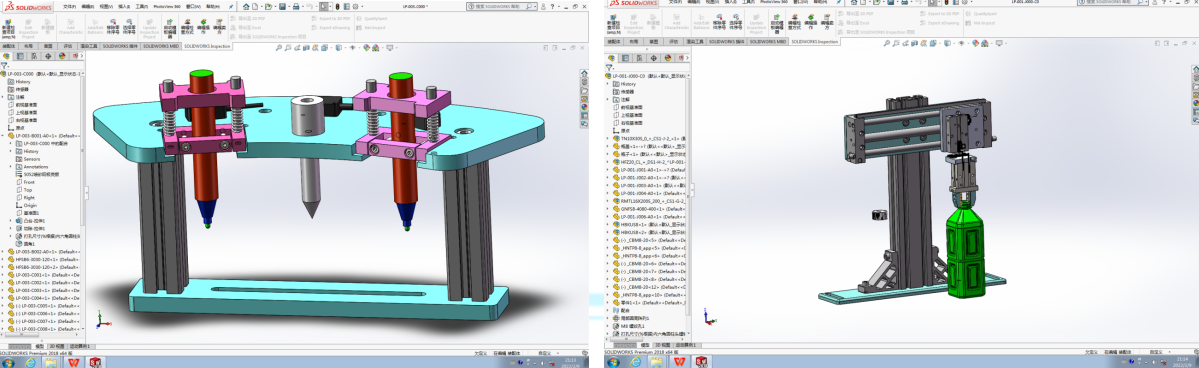Open the SOLIDWORKS 插件 tab in the right window
This screenshot has height=368, width=1199.
point(726,41)
